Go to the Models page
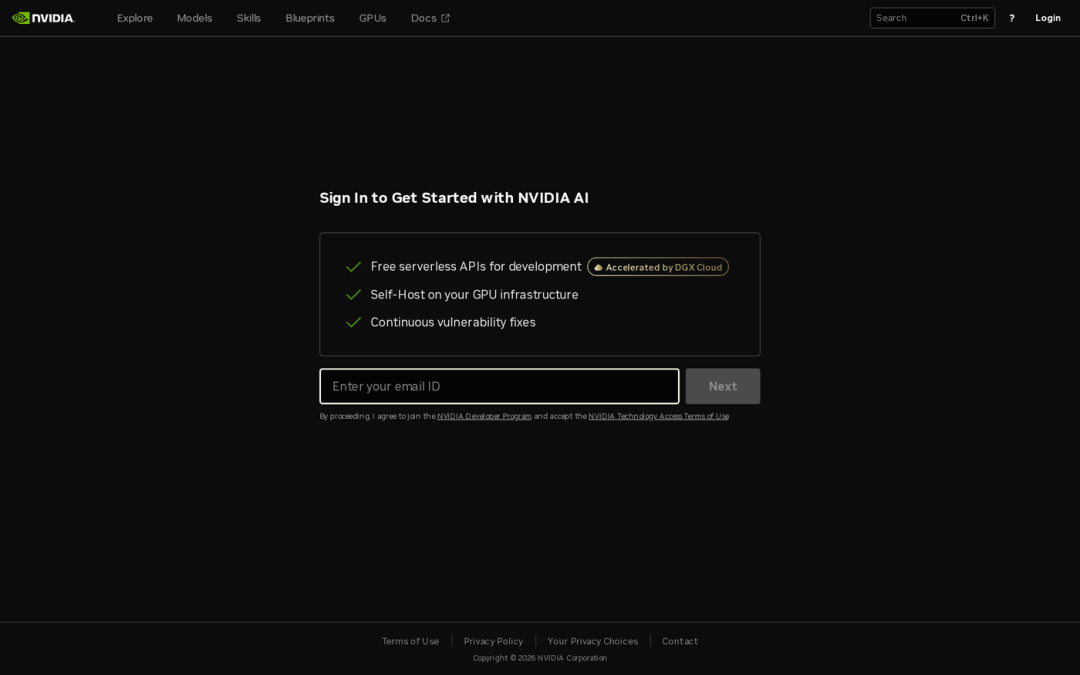The image size is (1080, 675). 194,18
